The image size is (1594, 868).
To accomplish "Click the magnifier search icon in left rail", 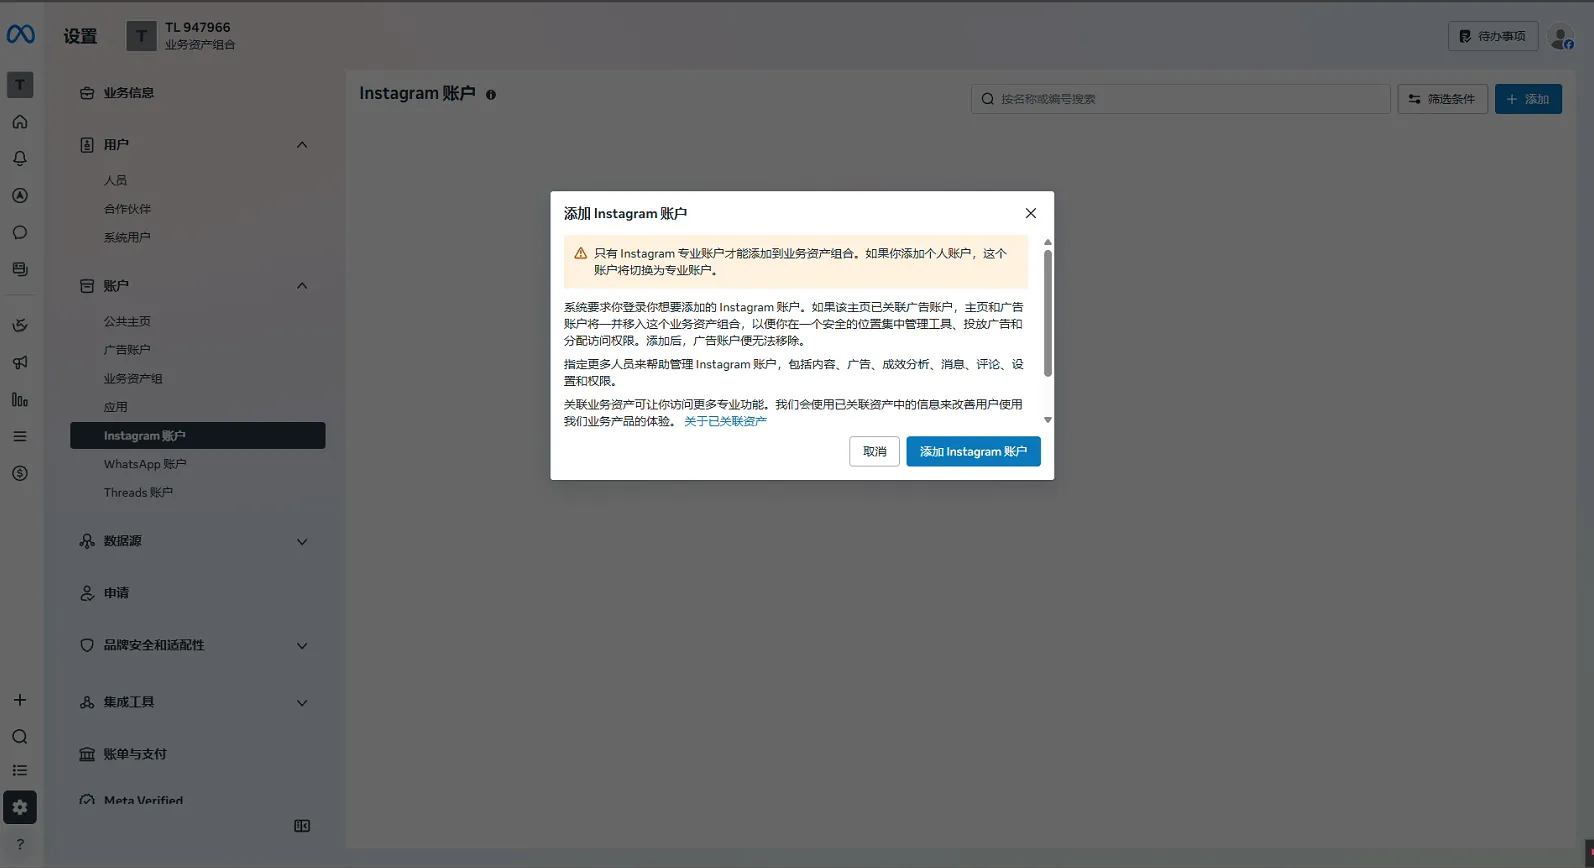I will coord(20,737).
